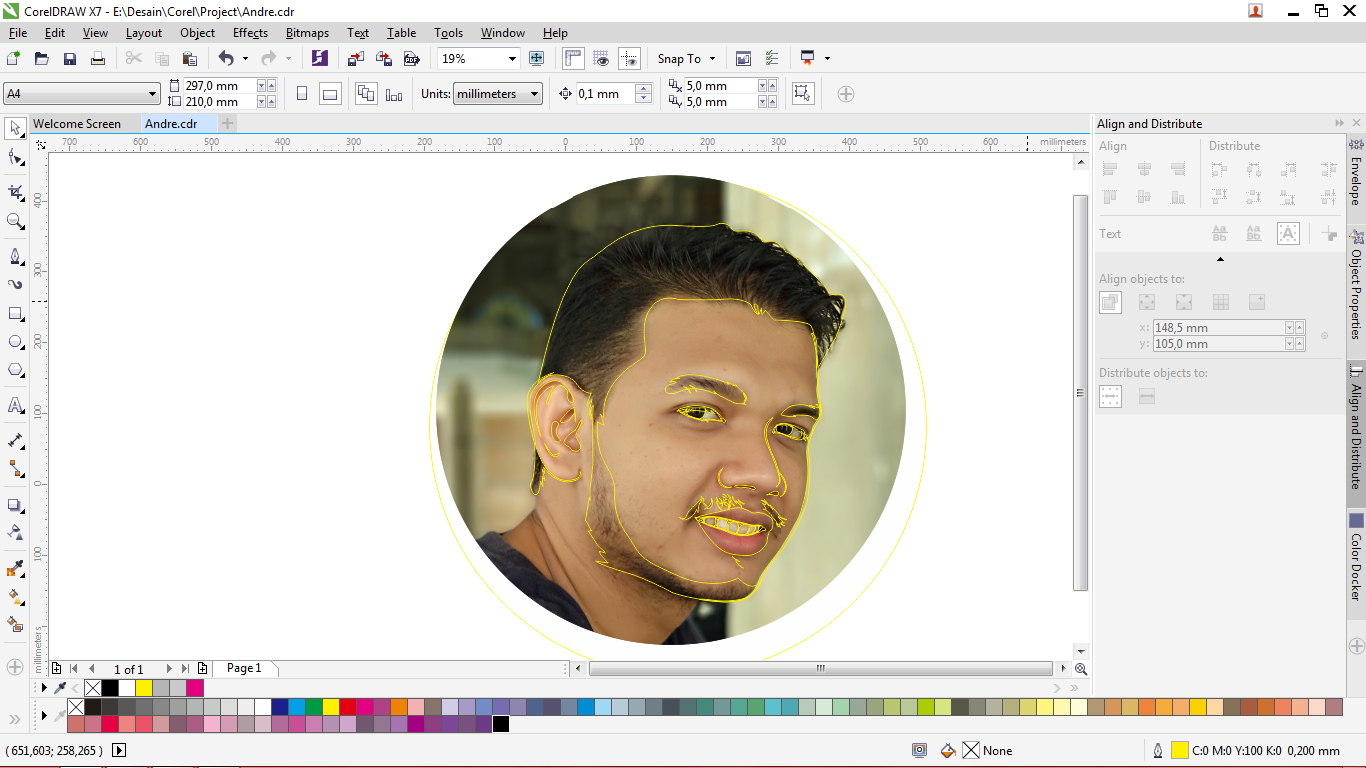1366x768 pixels.
Task: Open the Zoom Levels 19% dropdown
Action: [513, 59]
